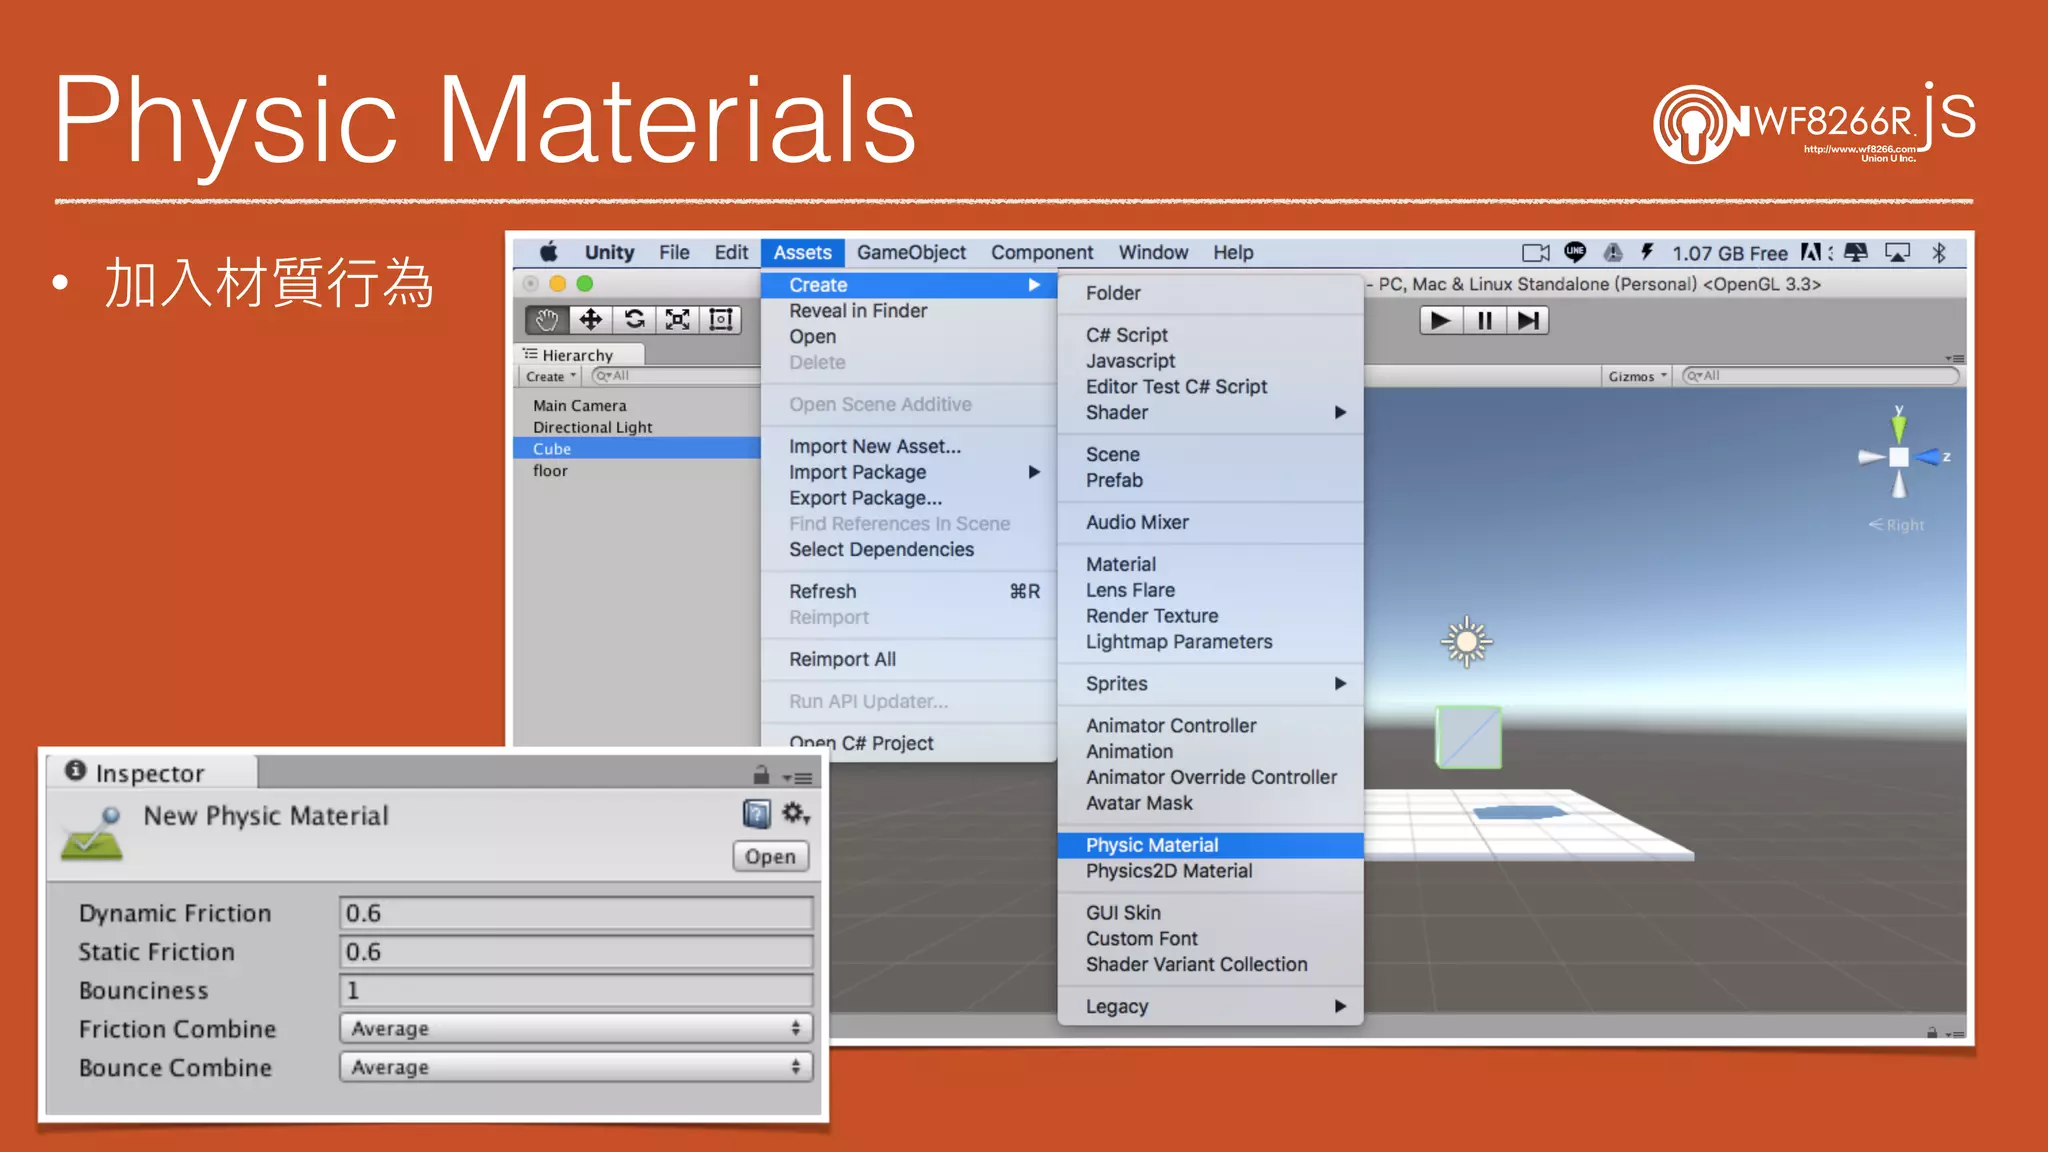Click the LINE chat icon in menu bar

[x=1575, y=252]
